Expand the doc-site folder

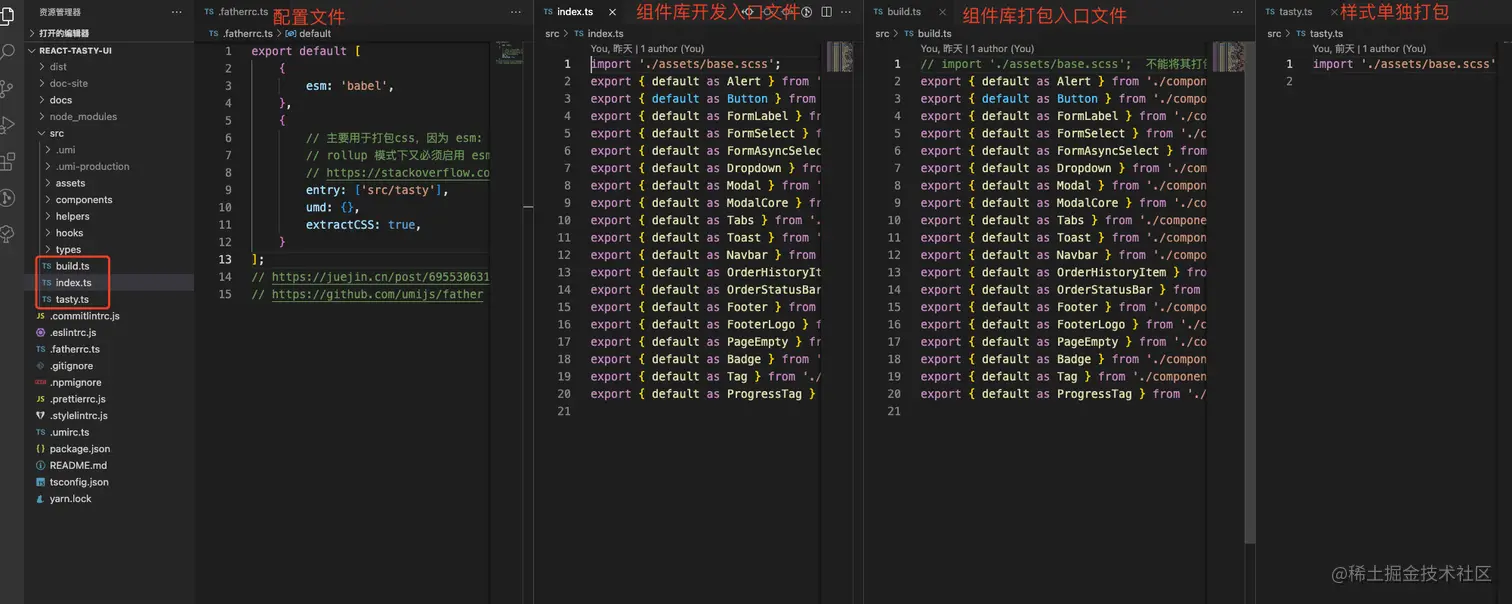108,83
